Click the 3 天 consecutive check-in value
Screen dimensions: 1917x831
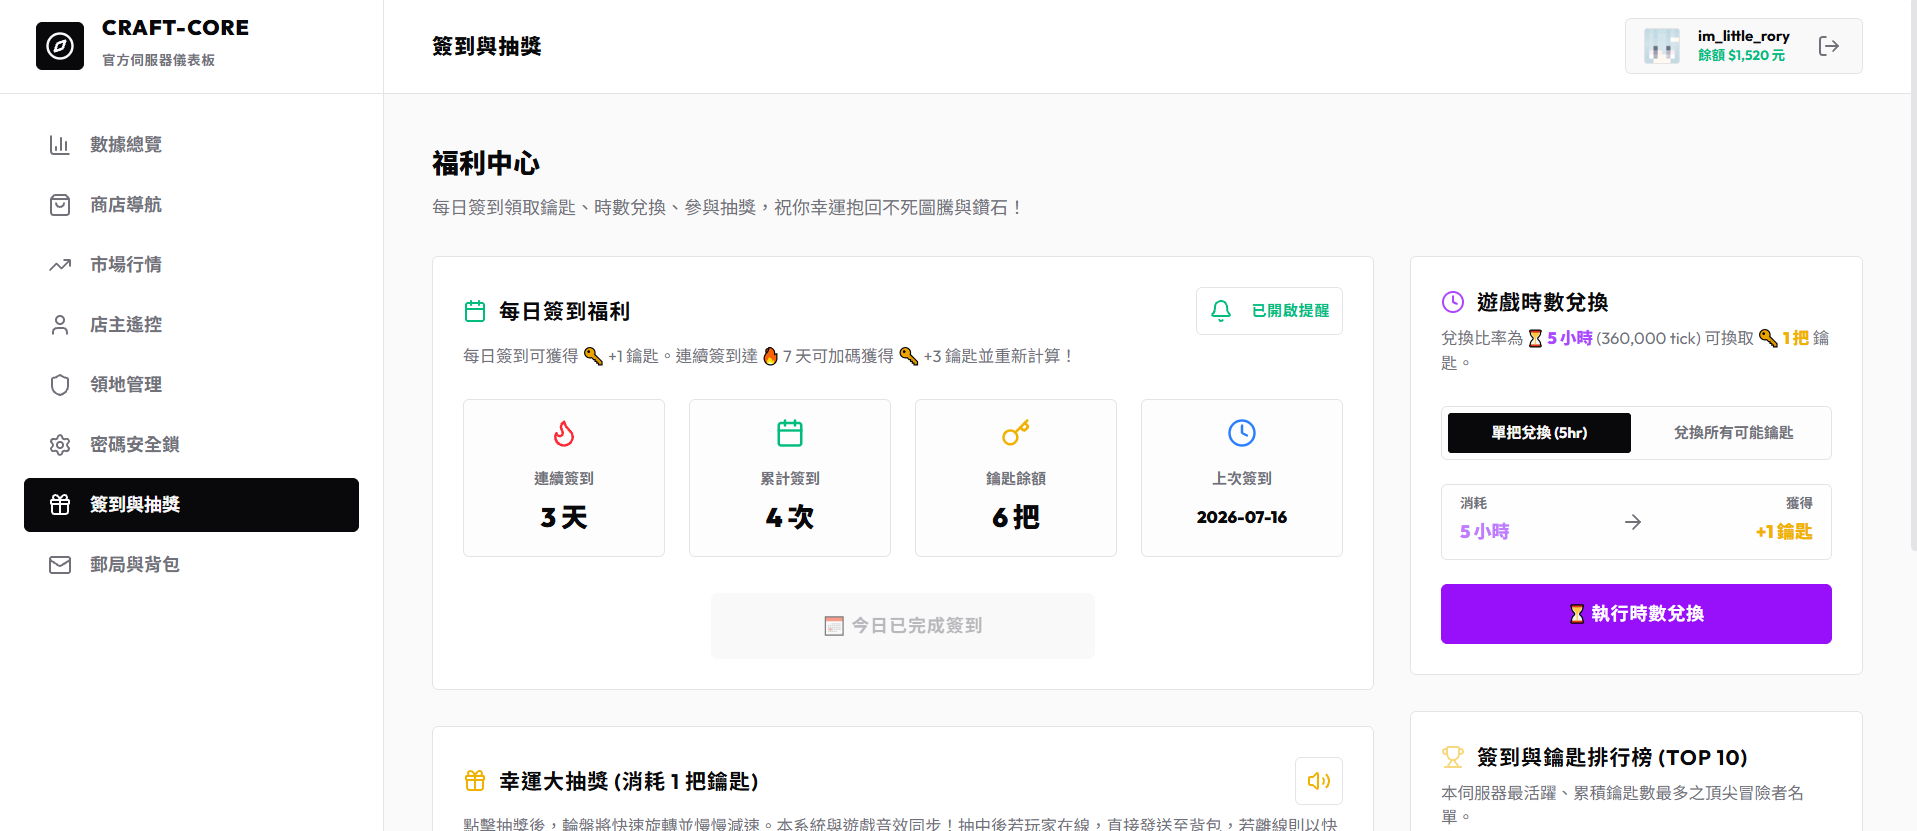tap(564, 517)
